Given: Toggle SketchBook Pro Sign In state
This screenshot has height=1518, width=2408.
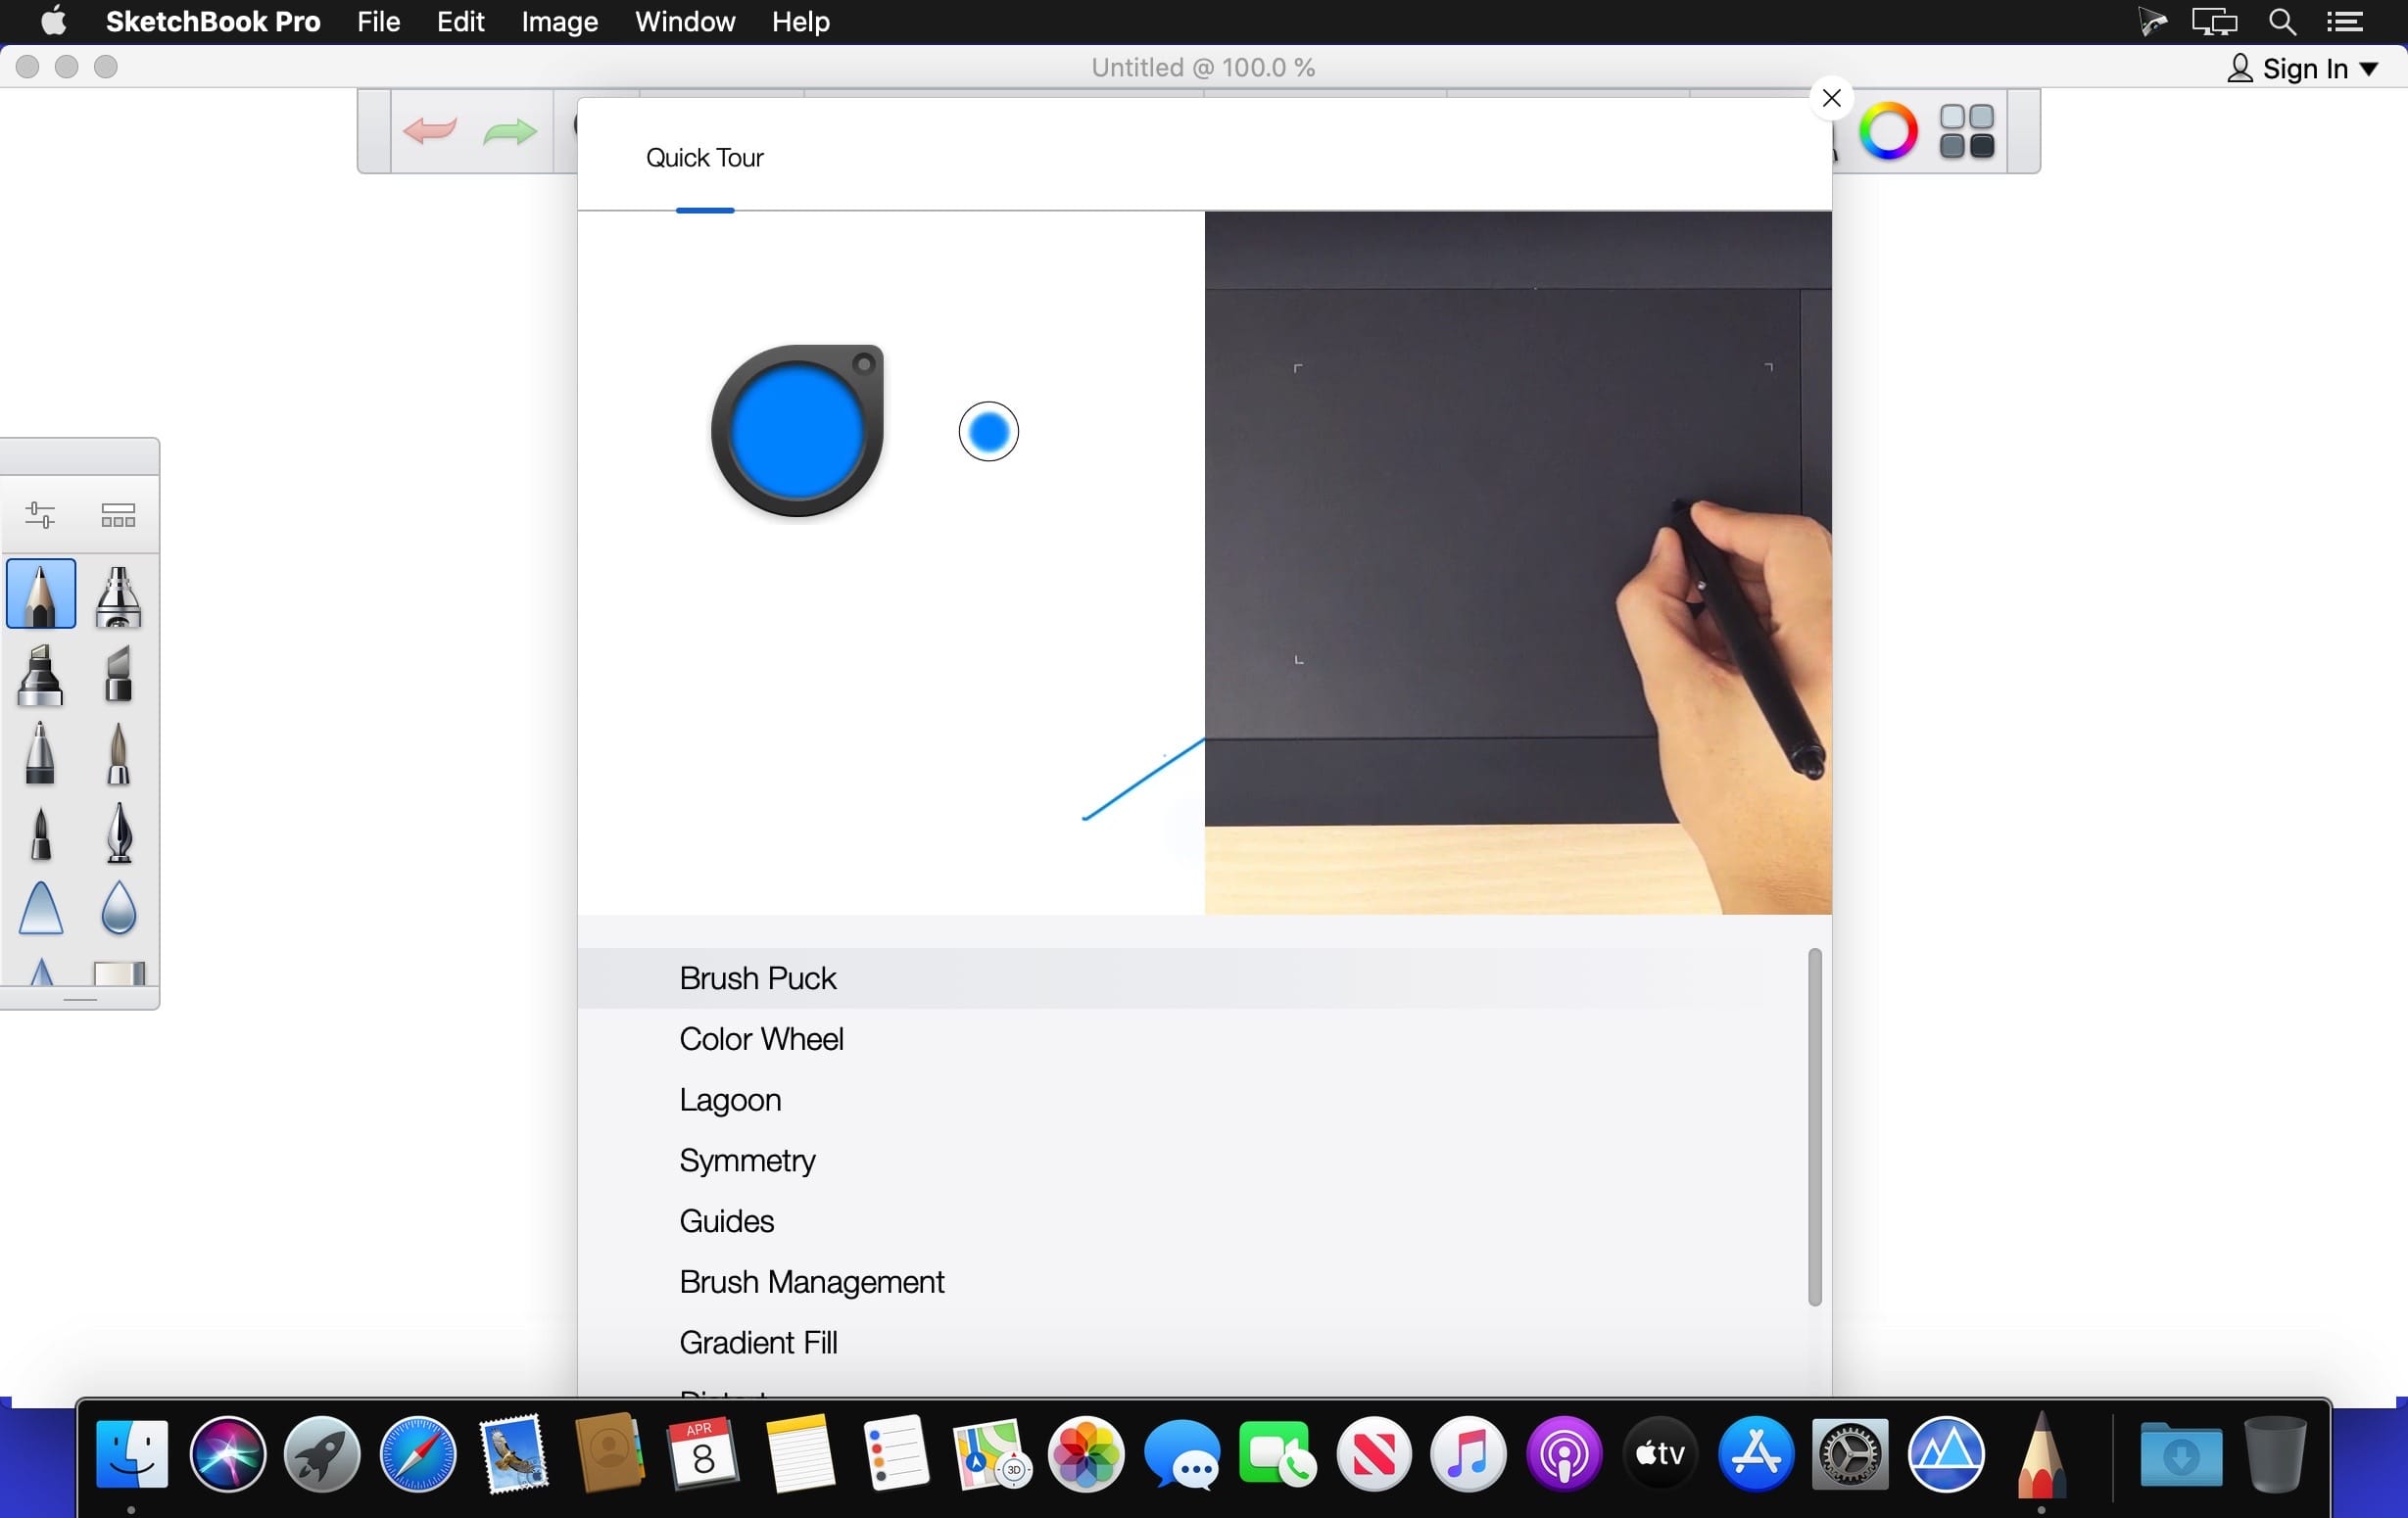Looking at the screenshot, I should (2303, 67).
